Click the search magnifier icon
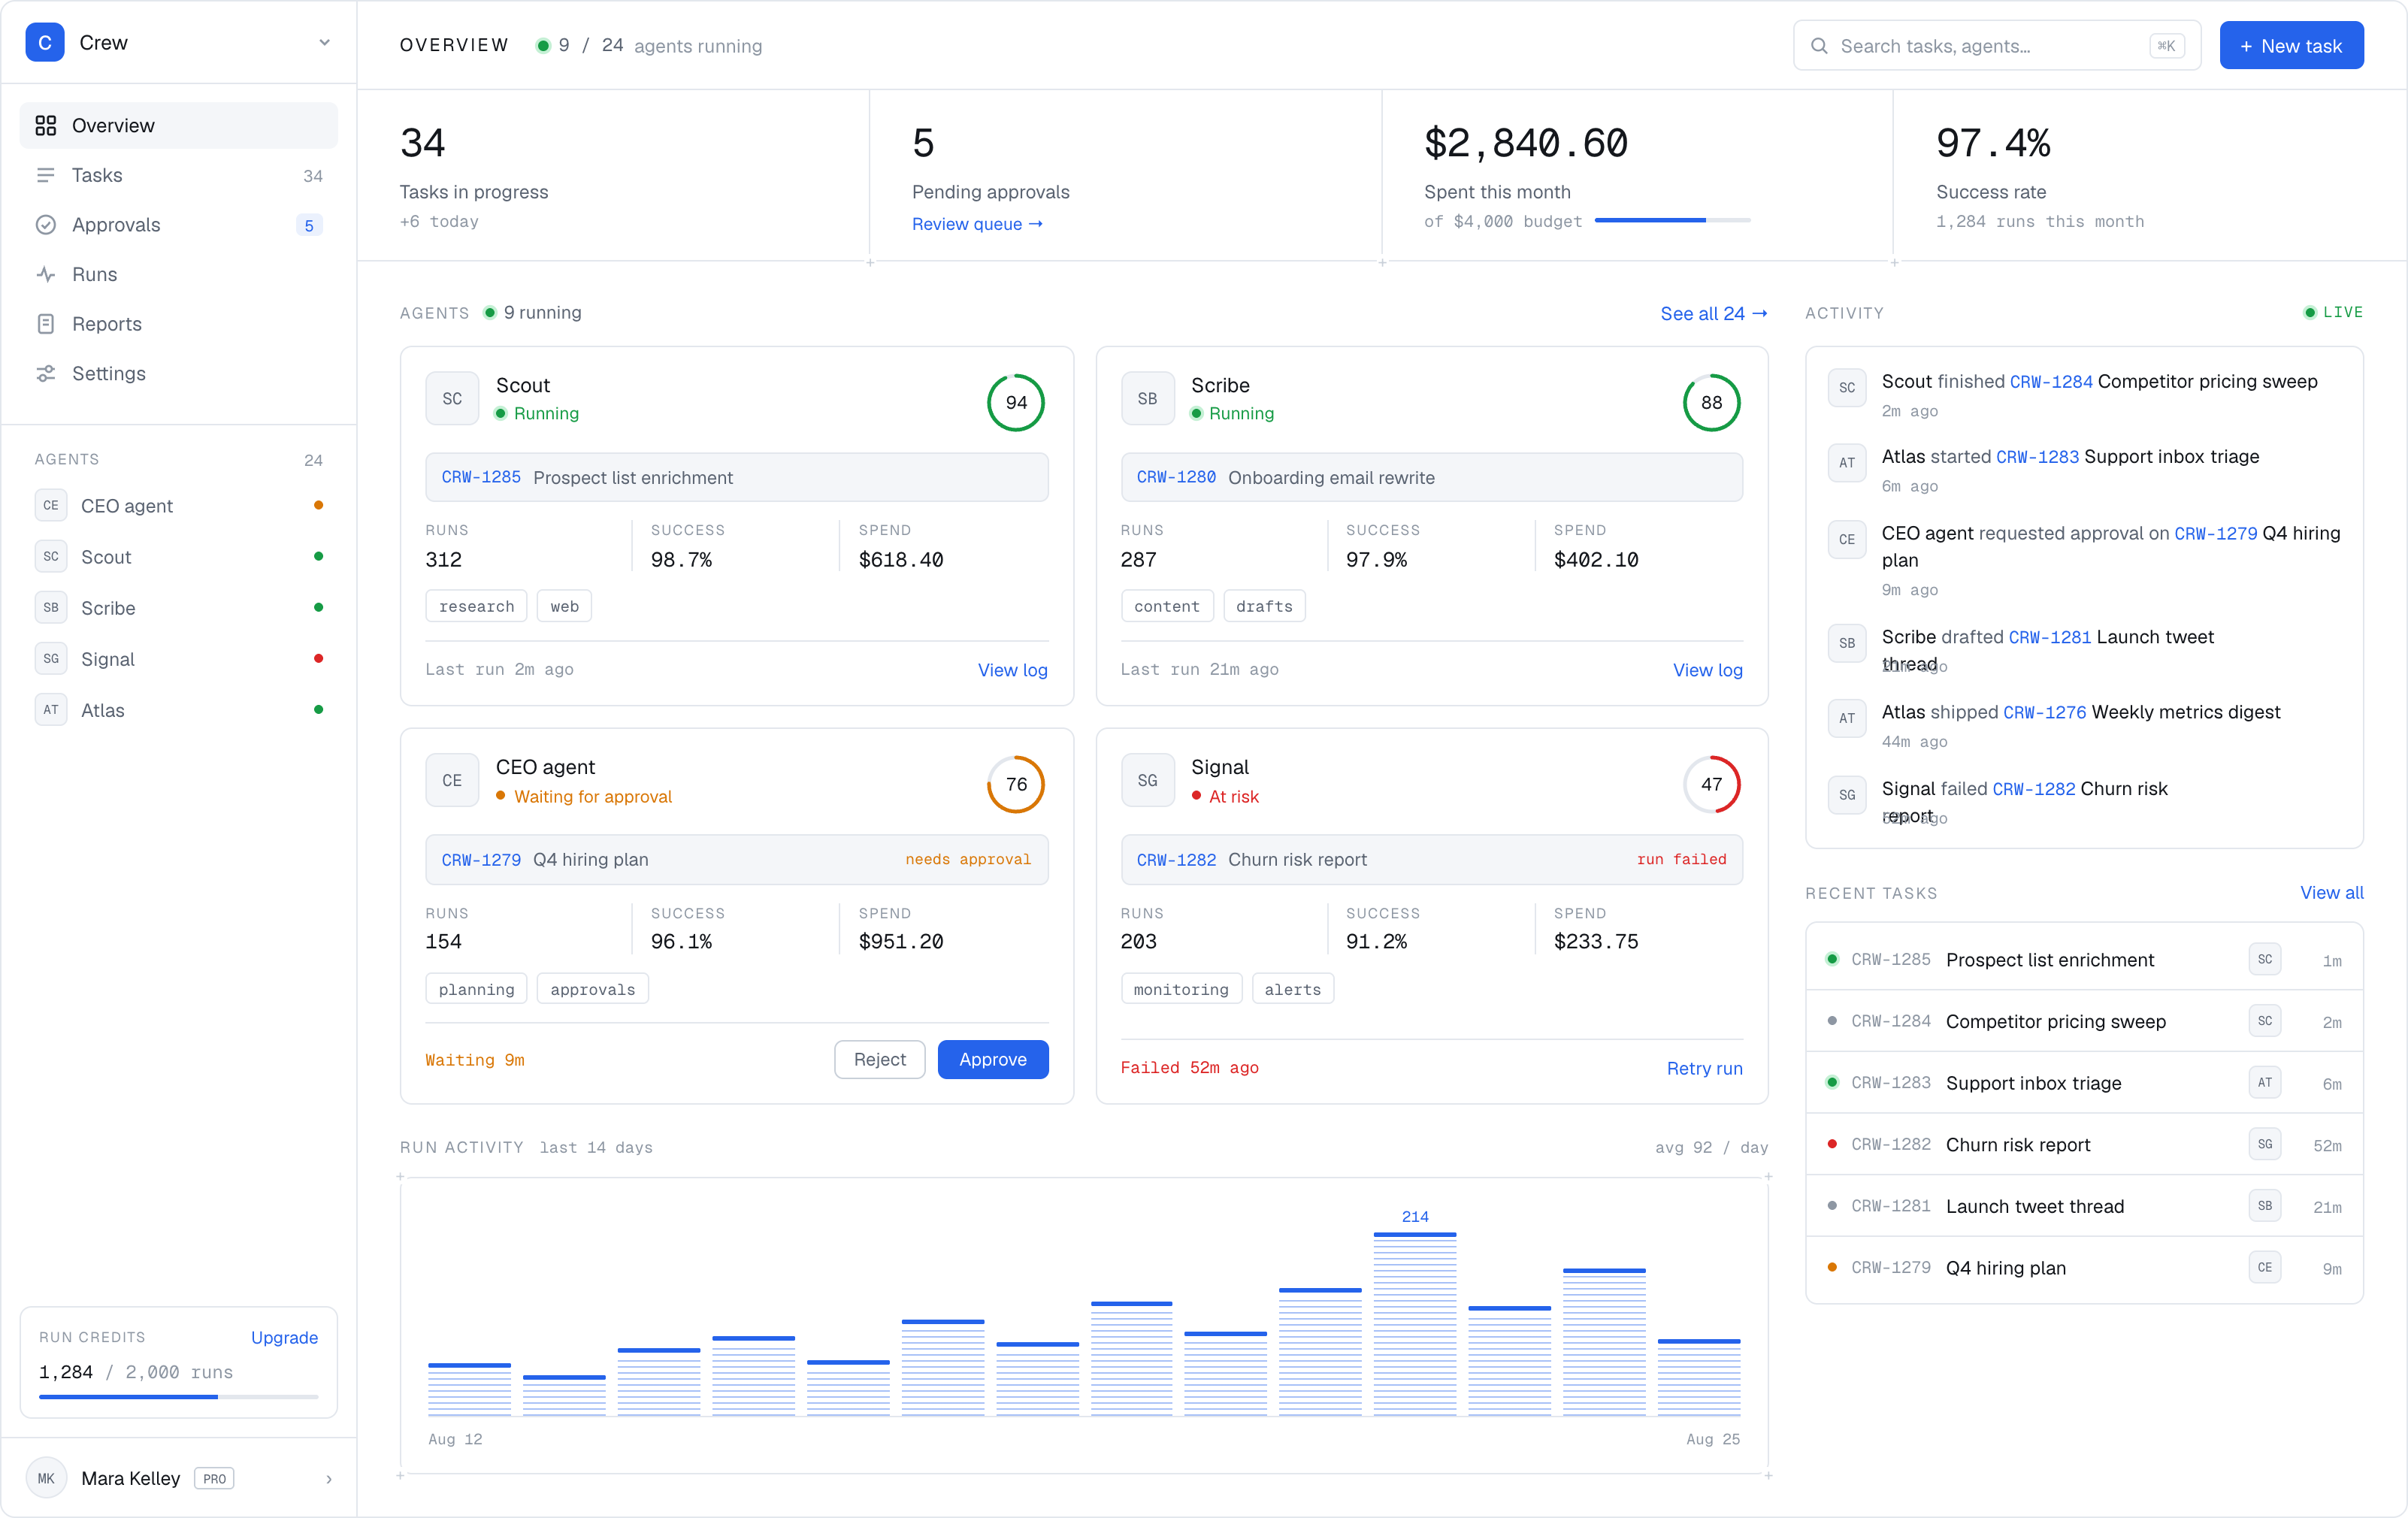 click(1819, 46)
